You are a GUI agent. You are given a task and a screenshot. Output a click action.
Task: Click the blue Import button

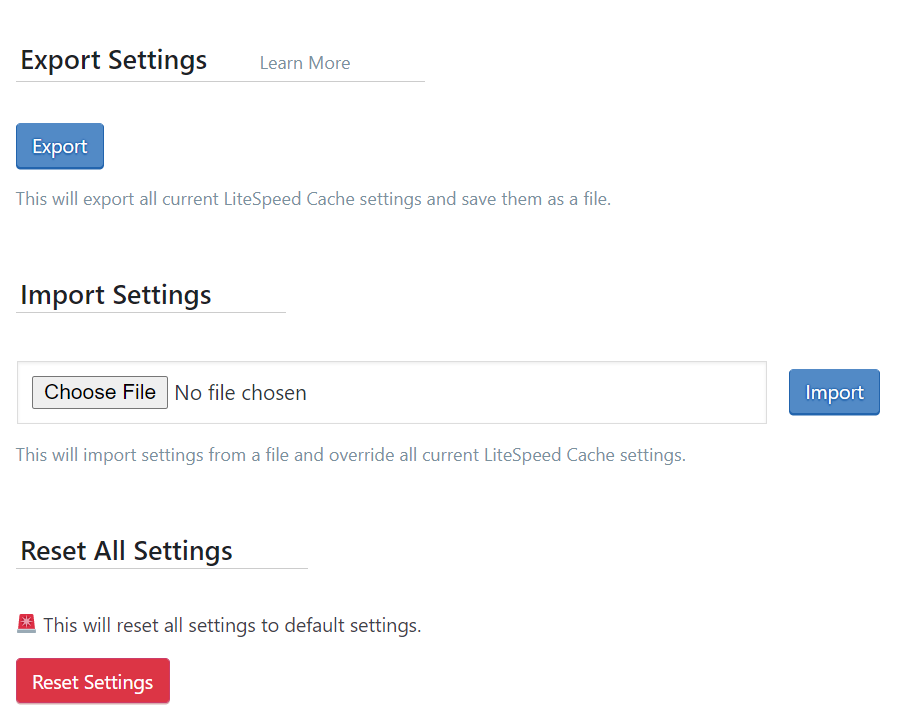pos(834,392)
